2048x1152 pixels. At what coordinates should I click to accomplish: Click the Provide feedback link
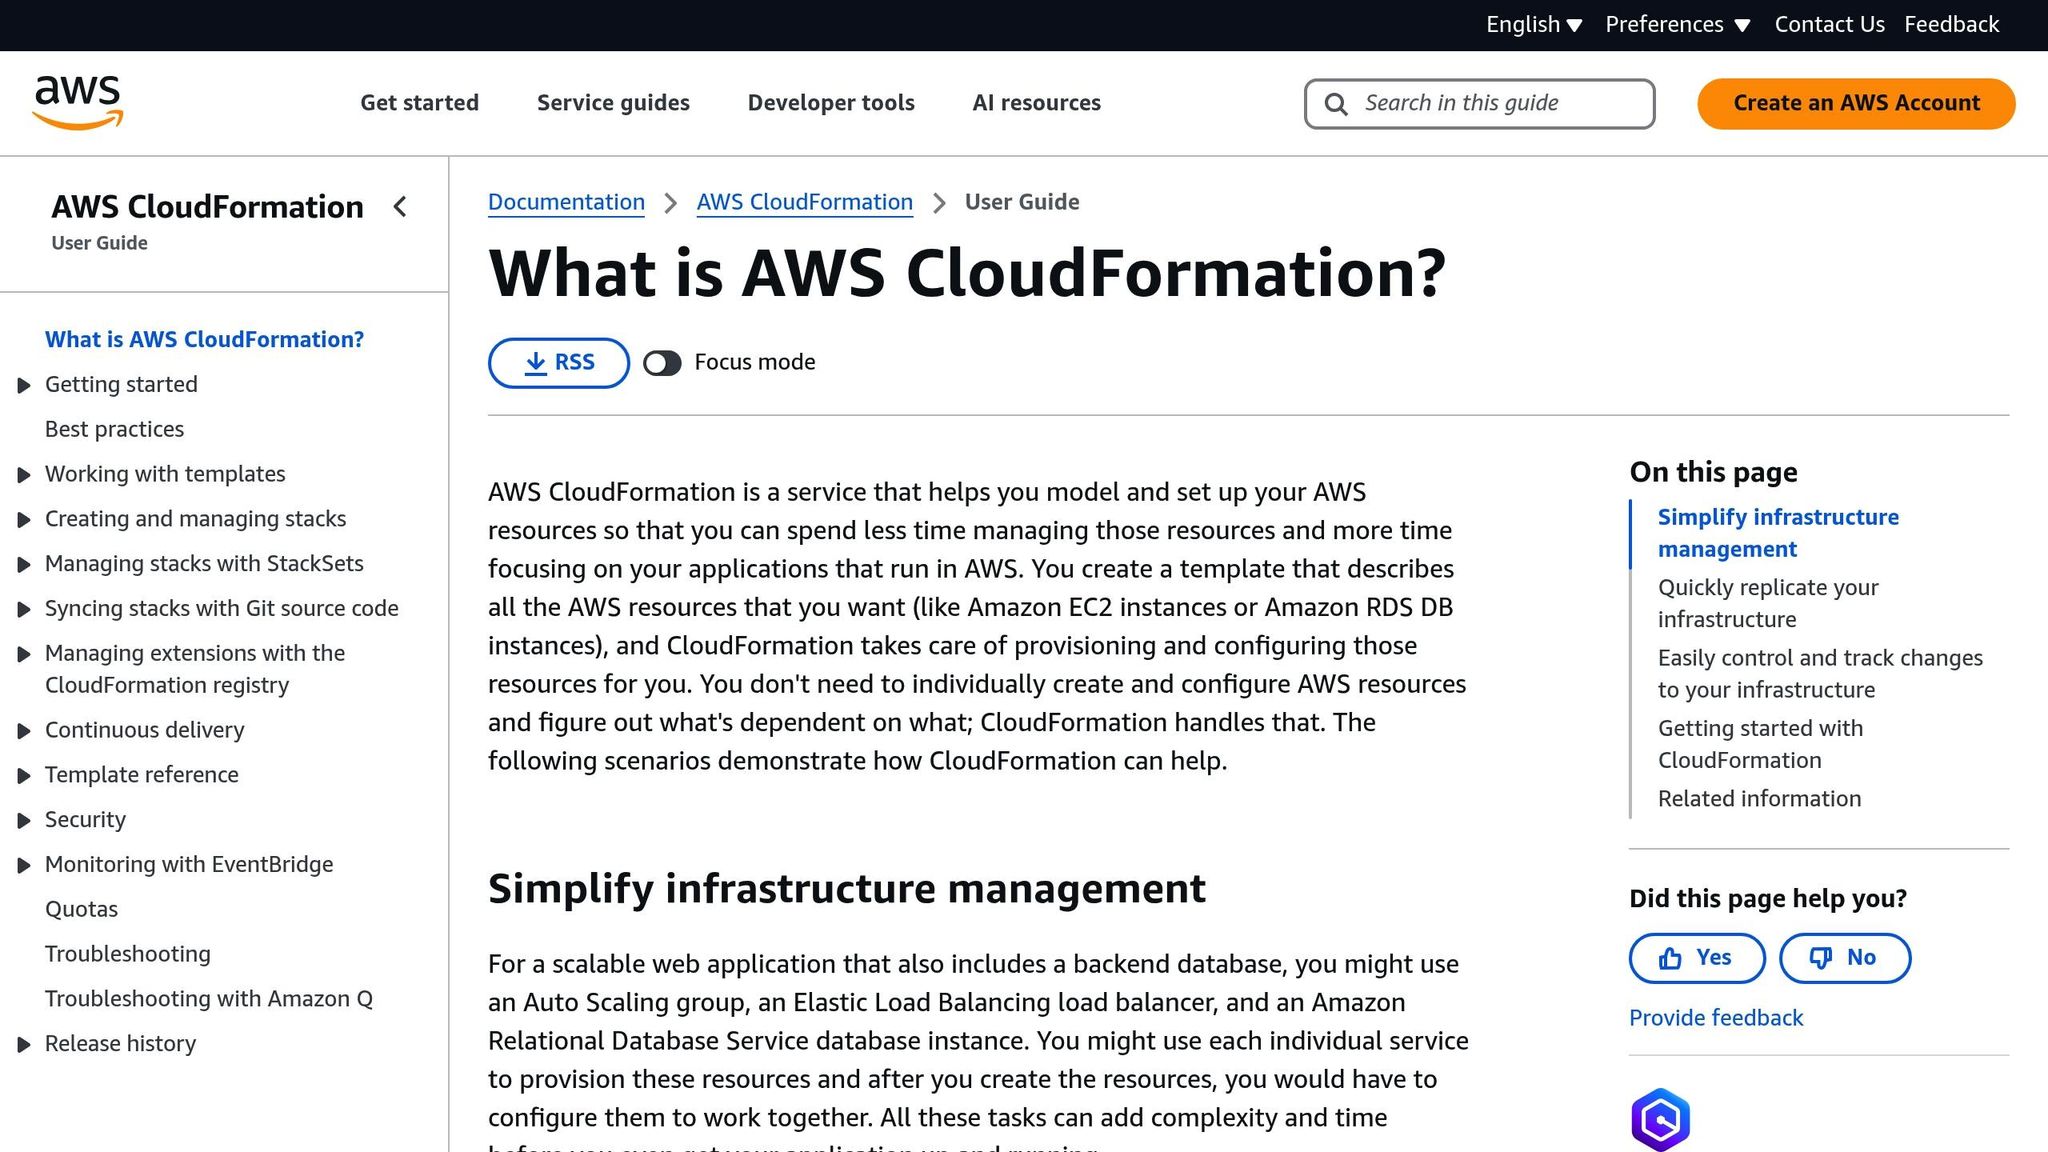1716,1018
